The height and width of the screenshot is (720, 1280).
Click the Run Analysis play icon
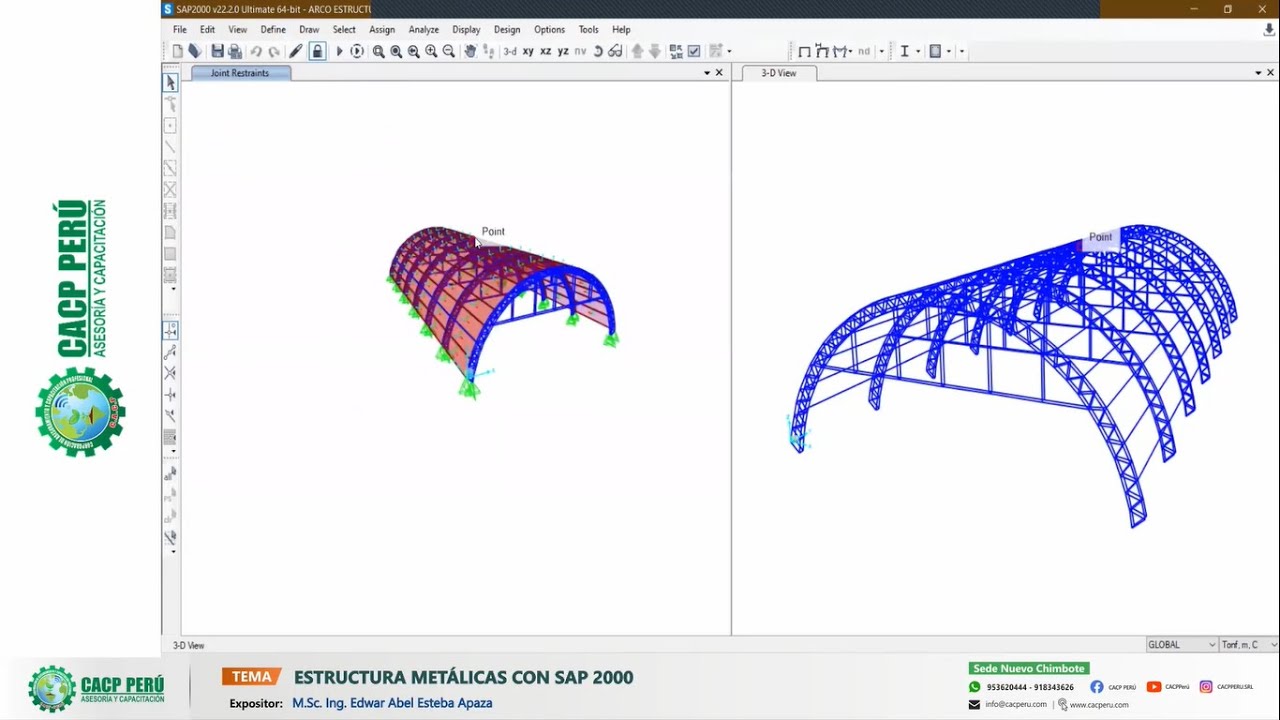pyautogui.click(x=339, y=51)
